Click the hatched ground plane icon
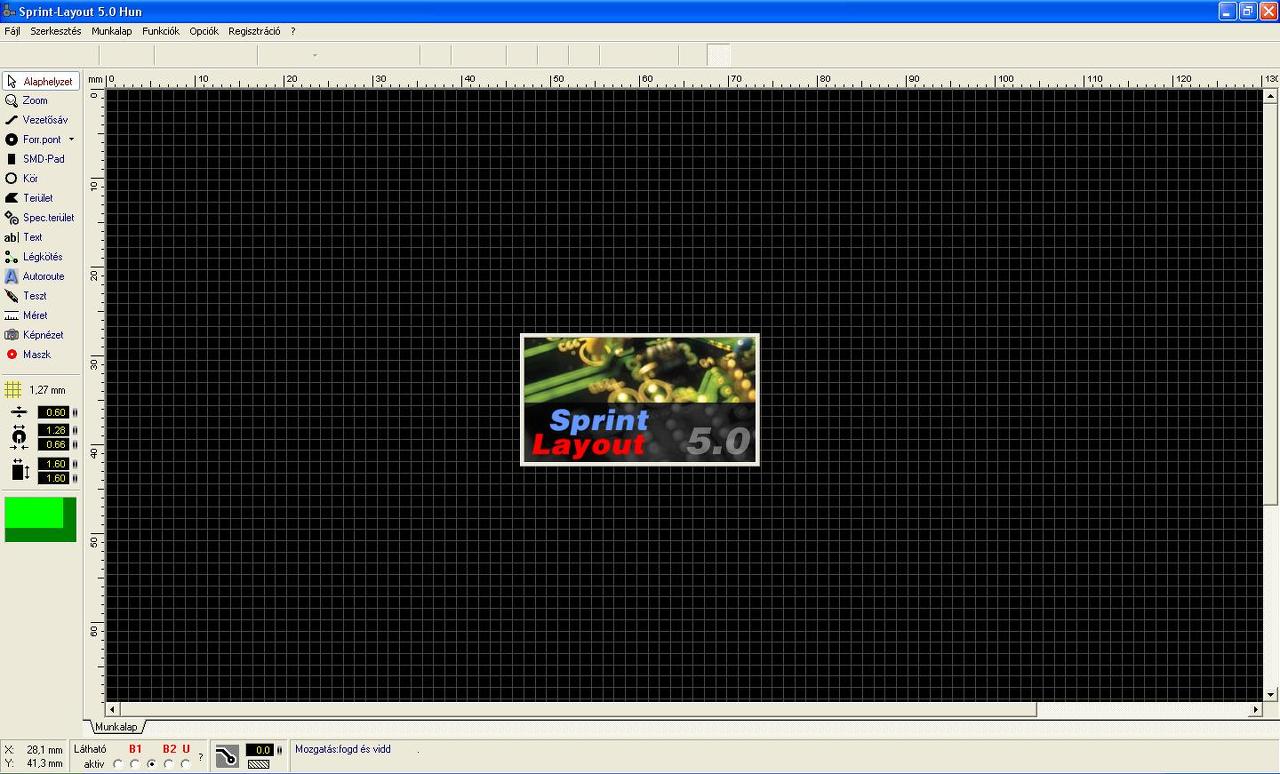This screenshot has width=1280, height=774. point(259,764)
